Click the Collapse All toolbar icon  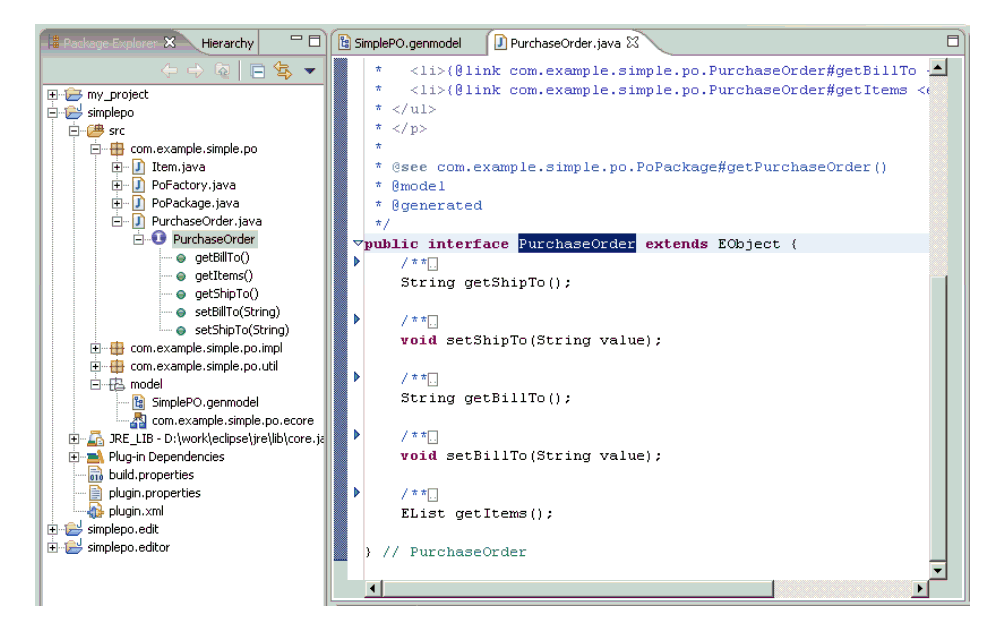click(257, 71)
